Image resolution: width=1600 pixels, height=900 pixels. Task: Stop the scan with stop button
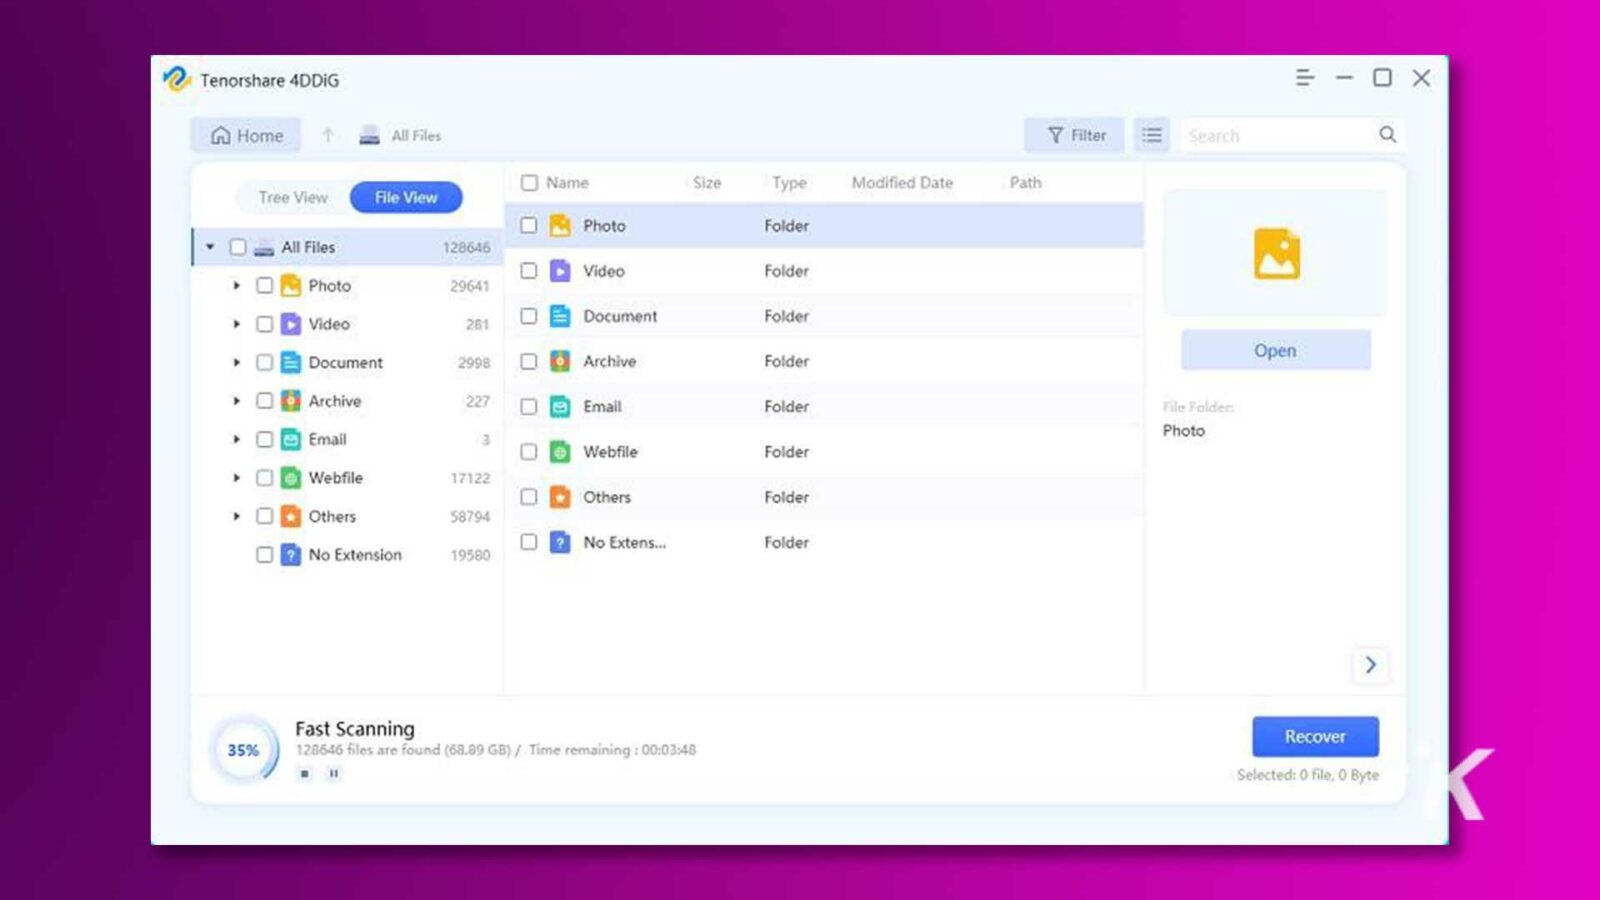click(305, 773)
